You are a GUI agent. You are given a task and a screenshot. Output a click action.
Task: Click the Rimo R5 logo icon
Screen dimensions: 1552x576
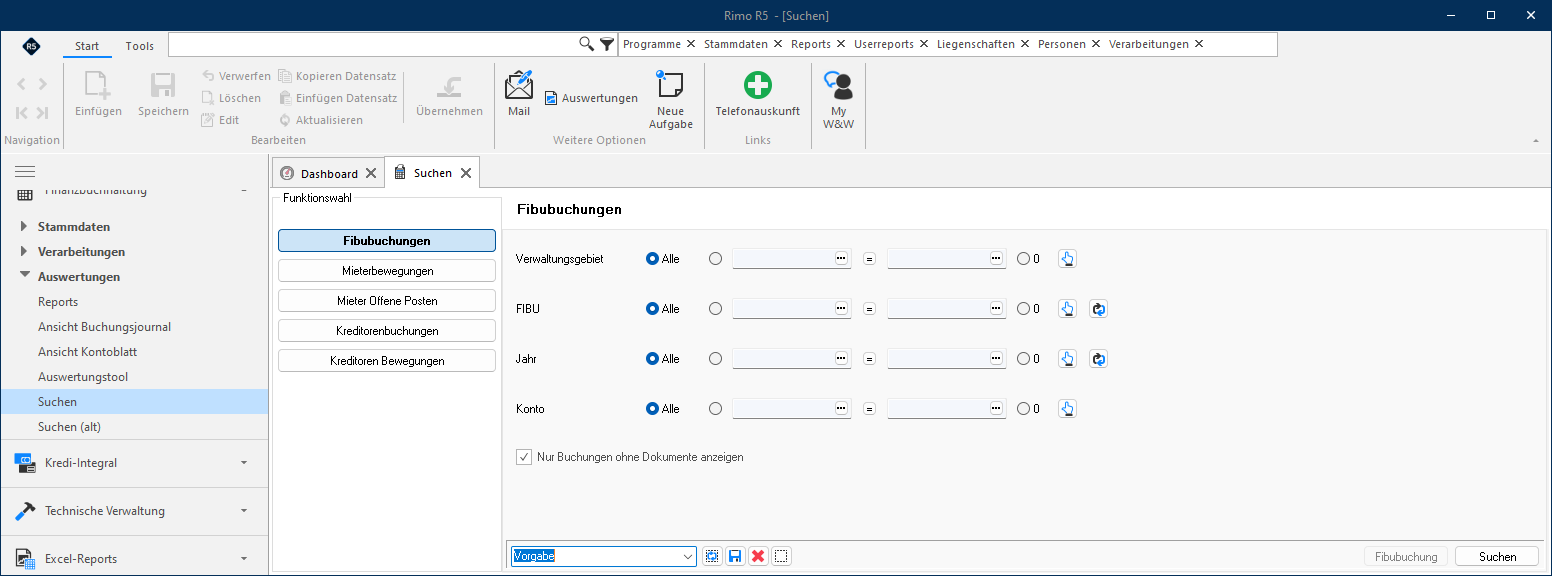[31, 45]
